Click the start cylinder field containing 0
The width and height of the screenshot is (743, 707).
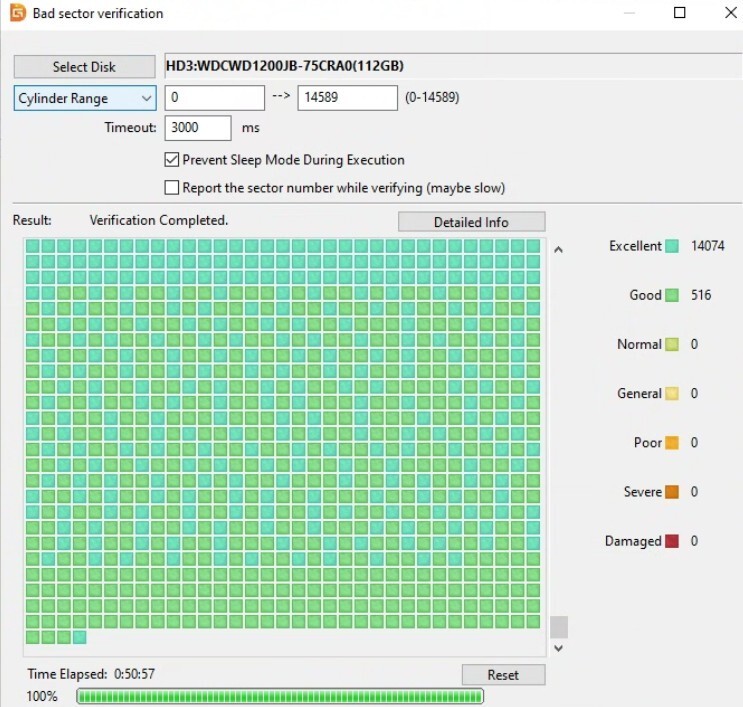pos(215,98)
